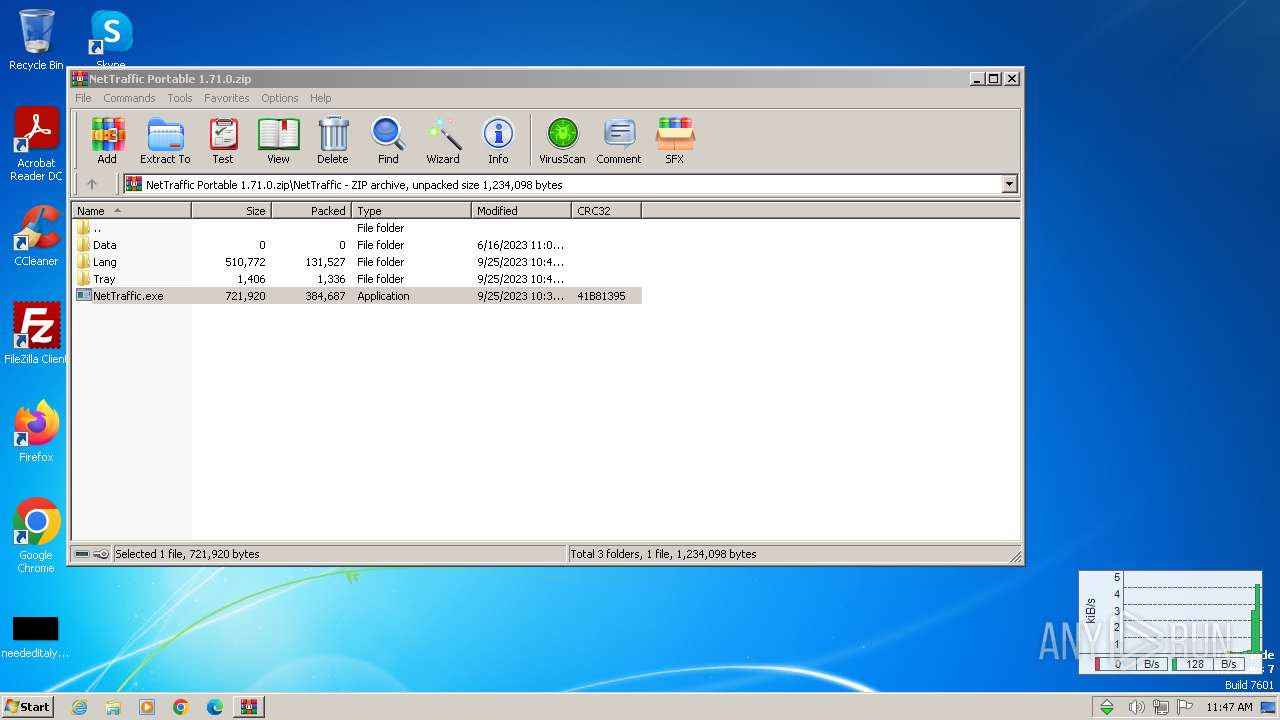The width and height of the screenshot is (1280, 720).
Task: Go up one folder level arrow
Action: (x=92, y=184)
